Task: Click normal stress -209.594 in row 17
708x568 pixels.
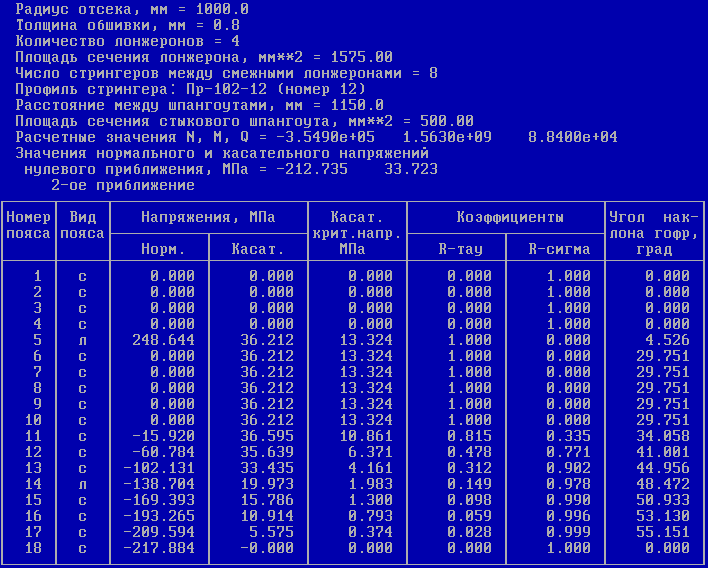Action: 159,531
